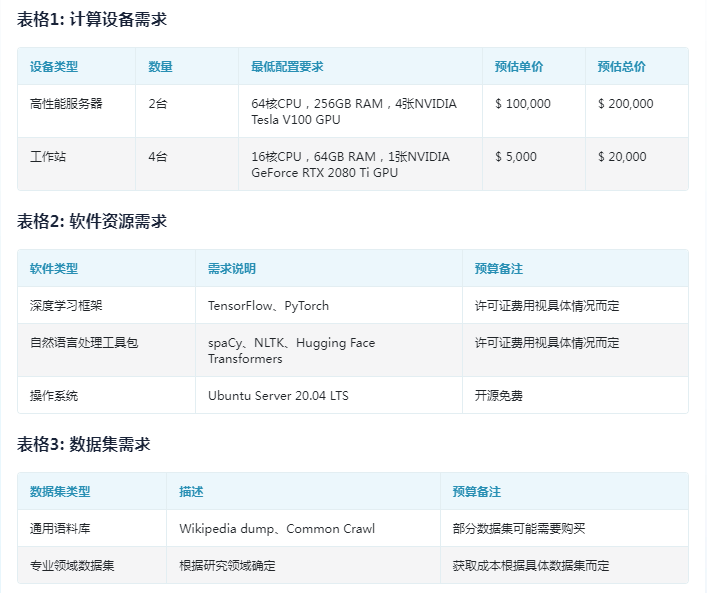Click the 描述 column header
The height and width of the screenshot is (593, 707).
[303, 491]
